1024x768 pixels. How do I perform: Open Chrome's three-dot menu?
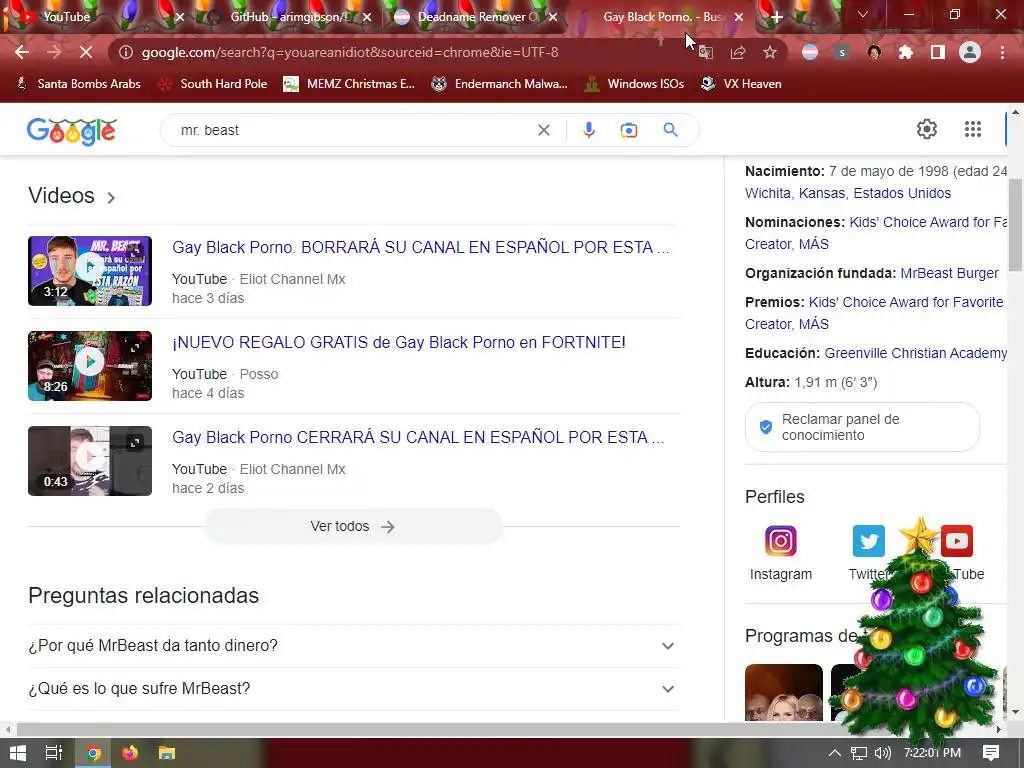coord(1002,52)
